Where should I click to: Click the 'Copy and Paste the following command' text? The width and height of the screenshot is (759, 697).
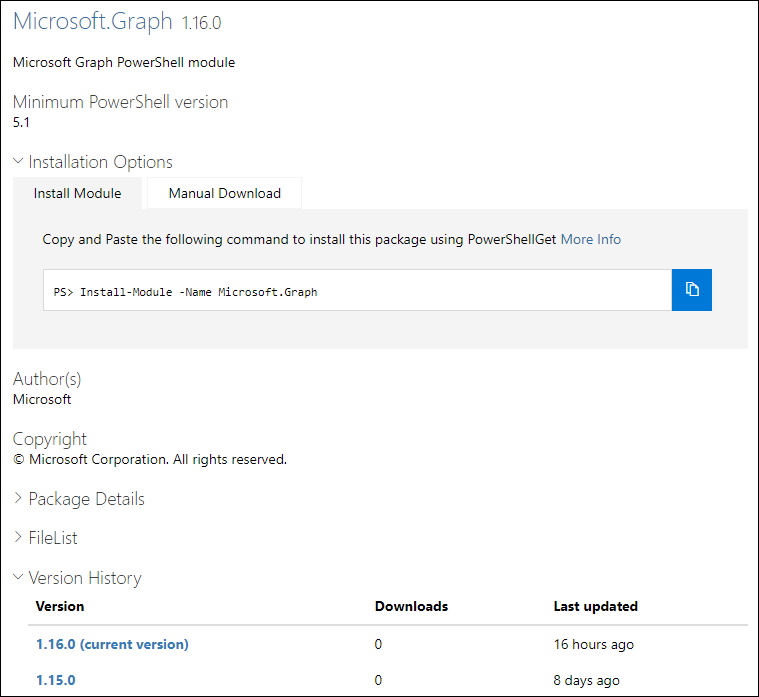(x=299, y=239)
